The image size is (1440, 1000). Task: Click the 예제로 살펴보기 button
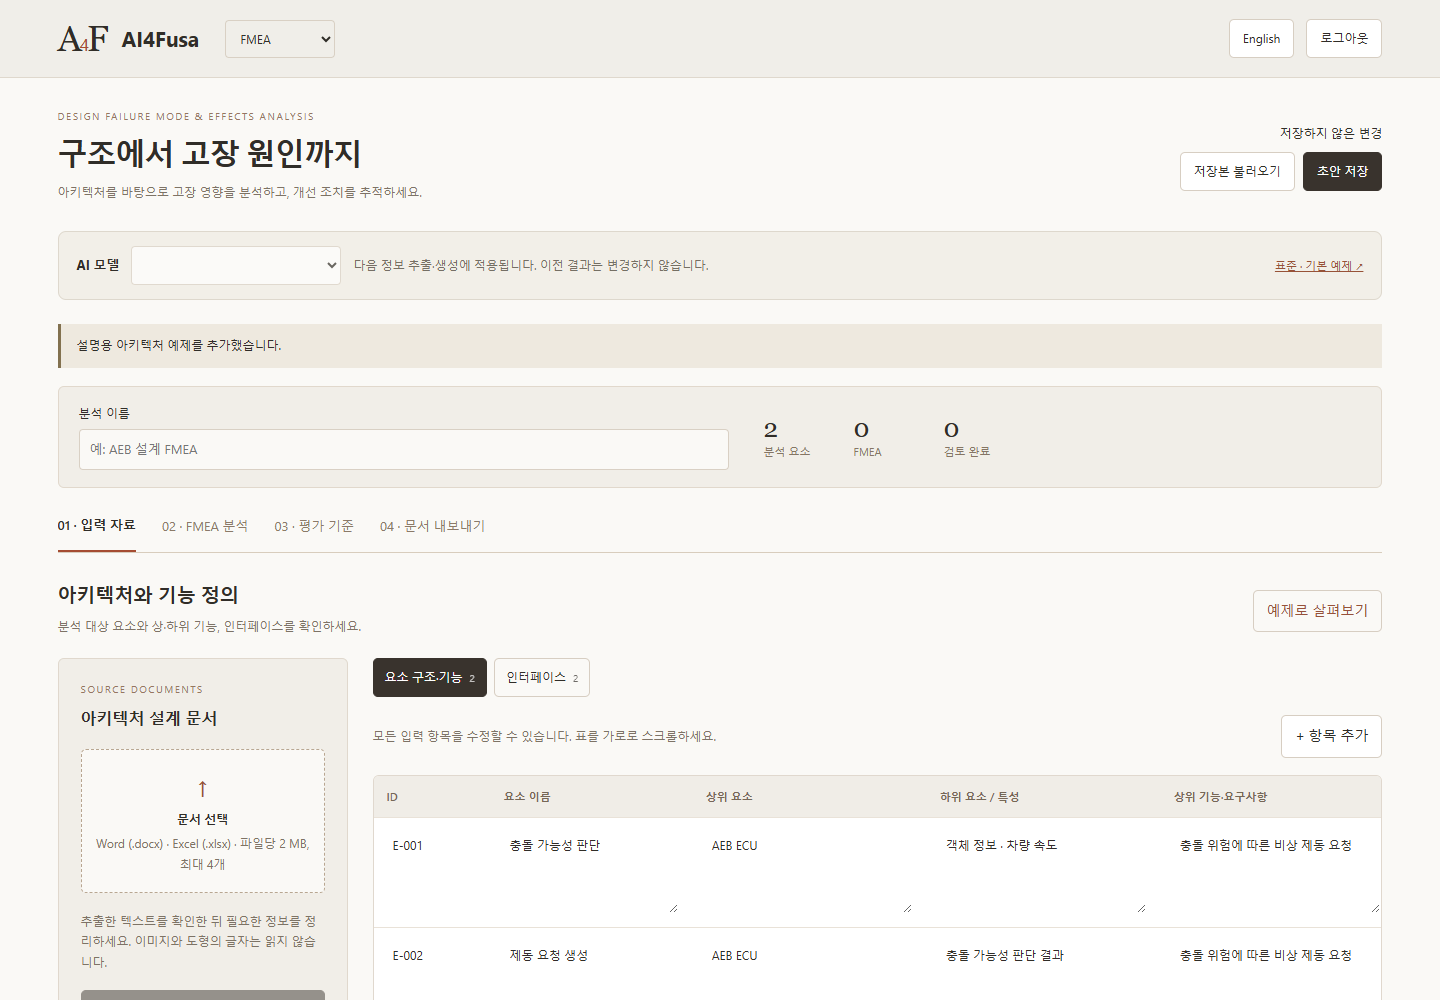click(x=1317, y=611)
